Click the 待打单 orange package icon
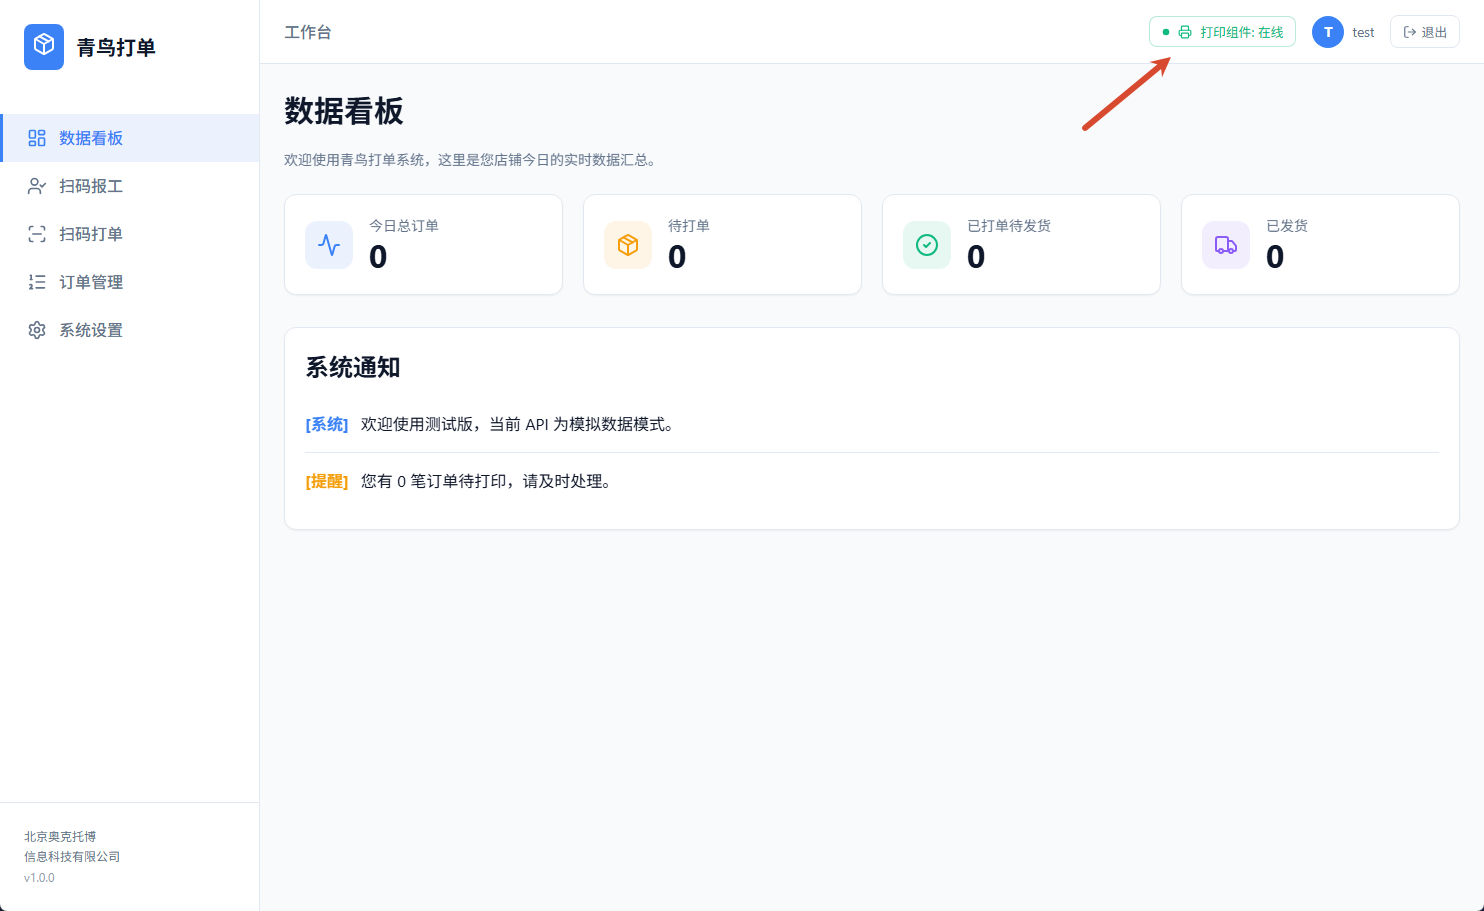This screenshot has height=911, width=1484. 628,245
